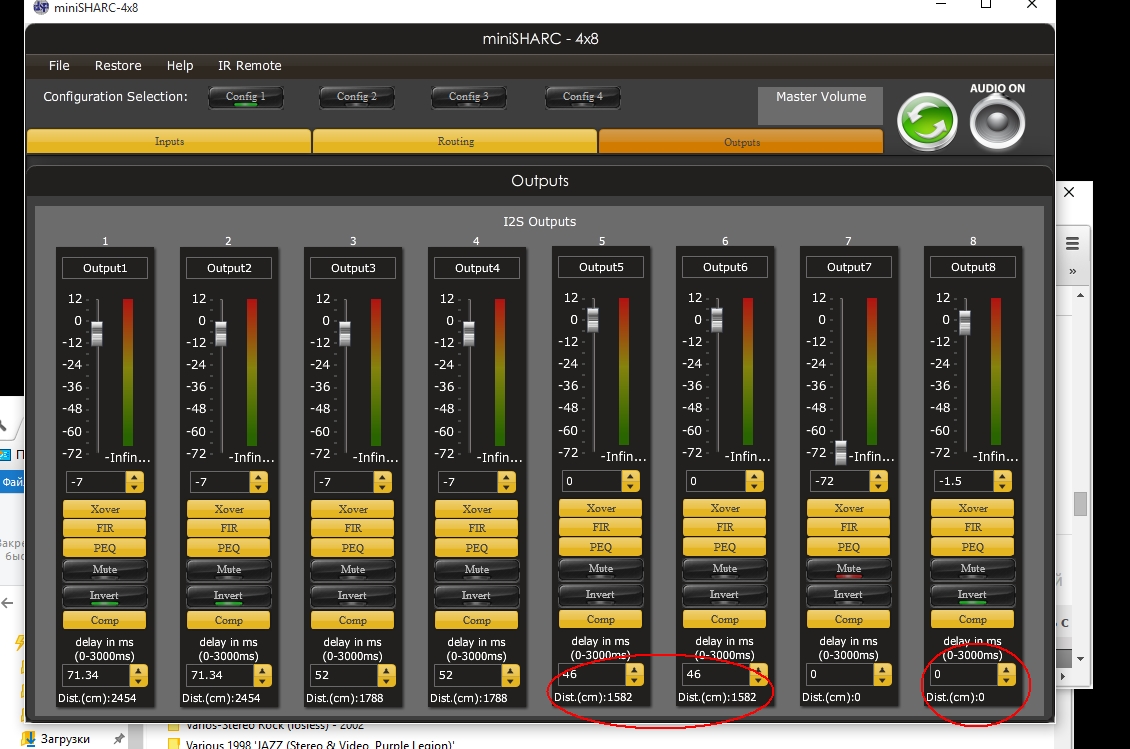Mute Output3 channel
Viewport: 1130px width, 749px height.
[x=352, y=569]
